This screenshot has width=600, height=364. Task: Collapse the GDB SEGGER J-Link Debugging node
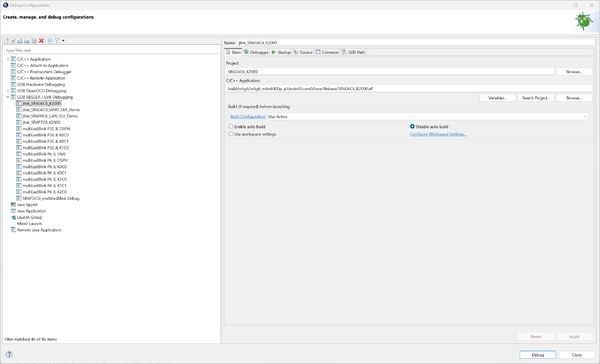8,97
